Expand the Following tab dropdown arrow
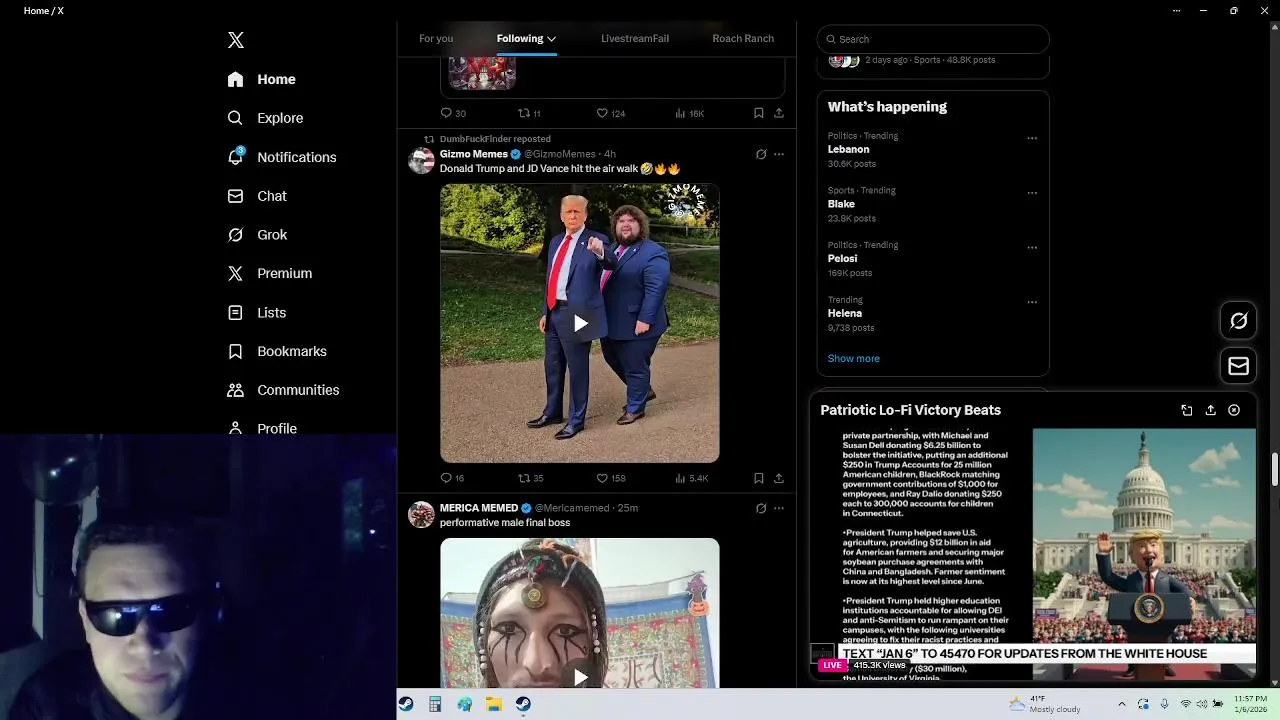Screen dimensions: 1280x720 [551, 39]
